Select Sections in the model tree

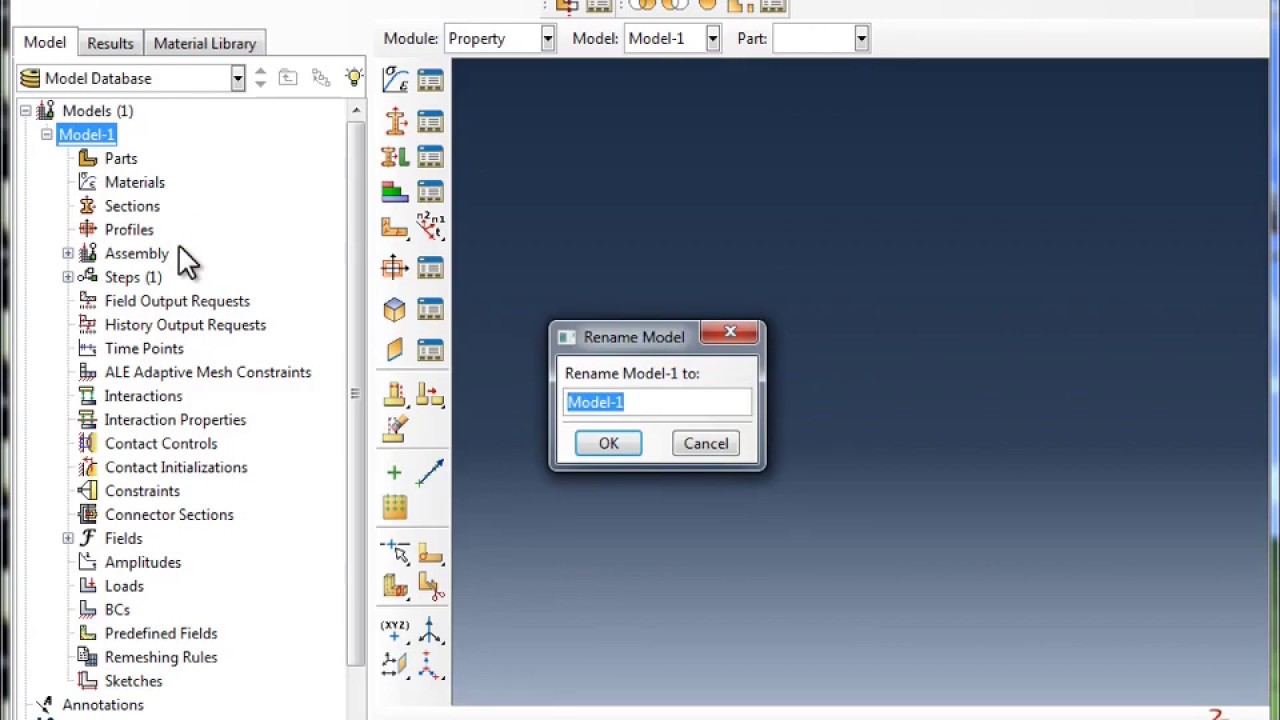[132, 206]
